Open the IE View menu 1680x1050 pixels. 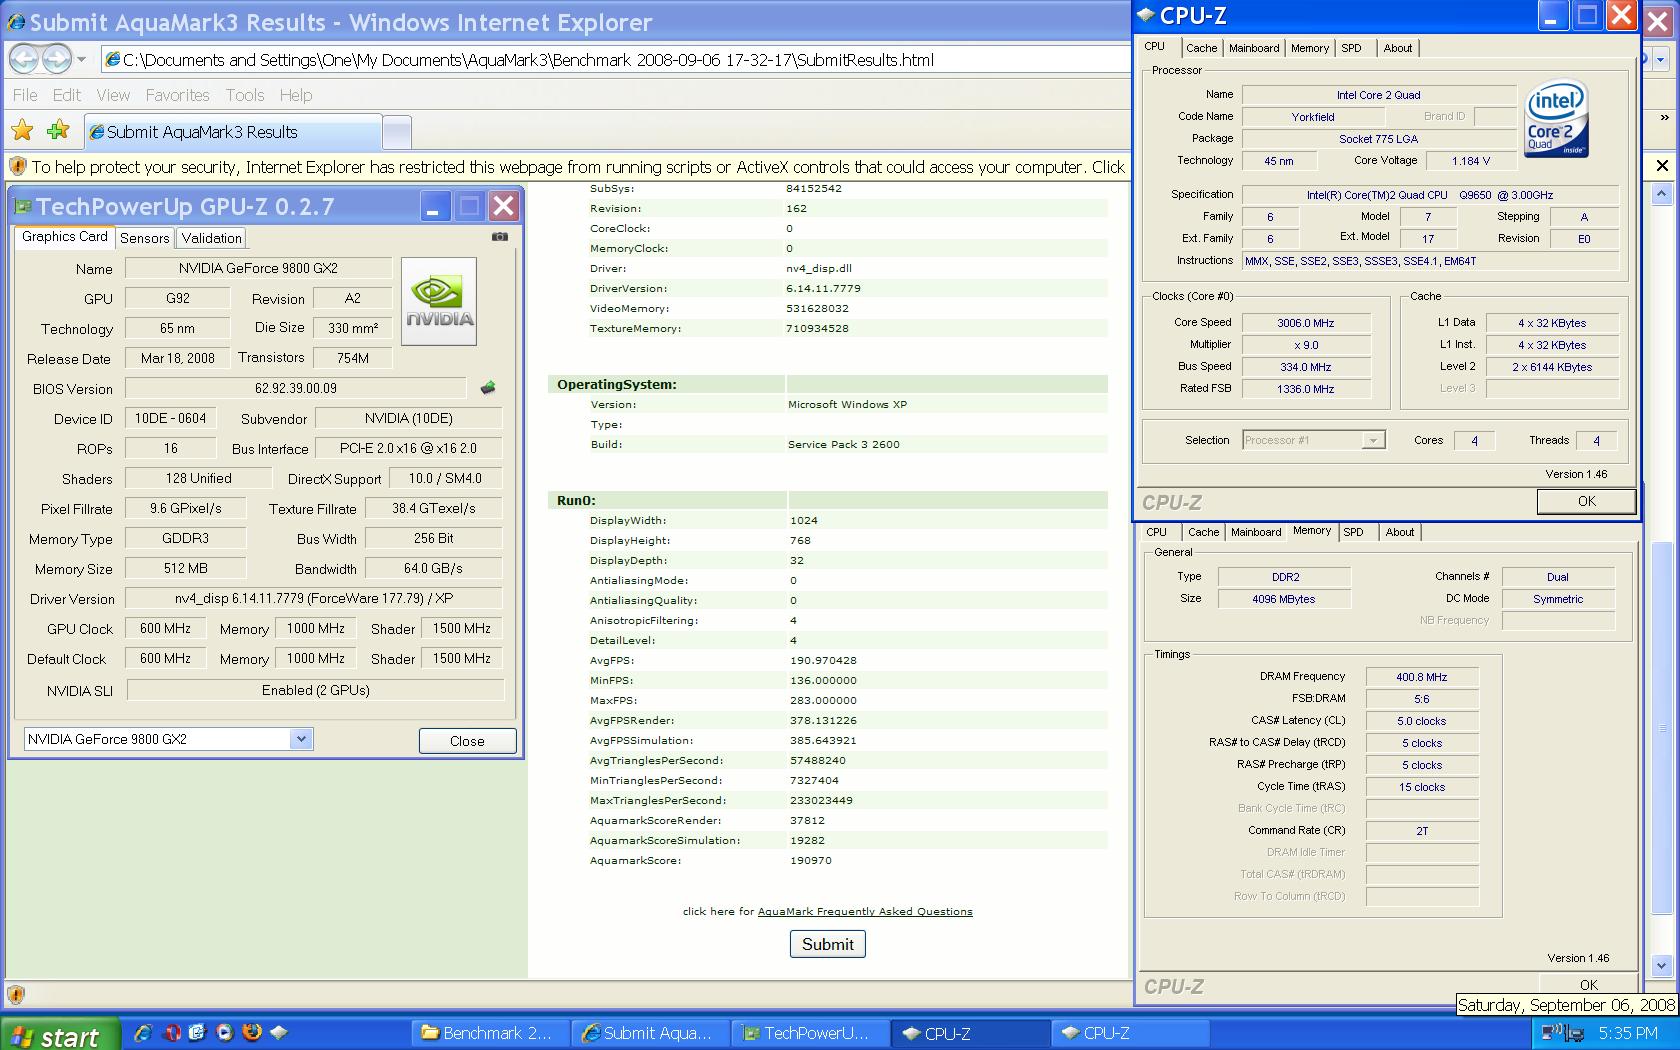pyautogui.click(x=113, y=95)
